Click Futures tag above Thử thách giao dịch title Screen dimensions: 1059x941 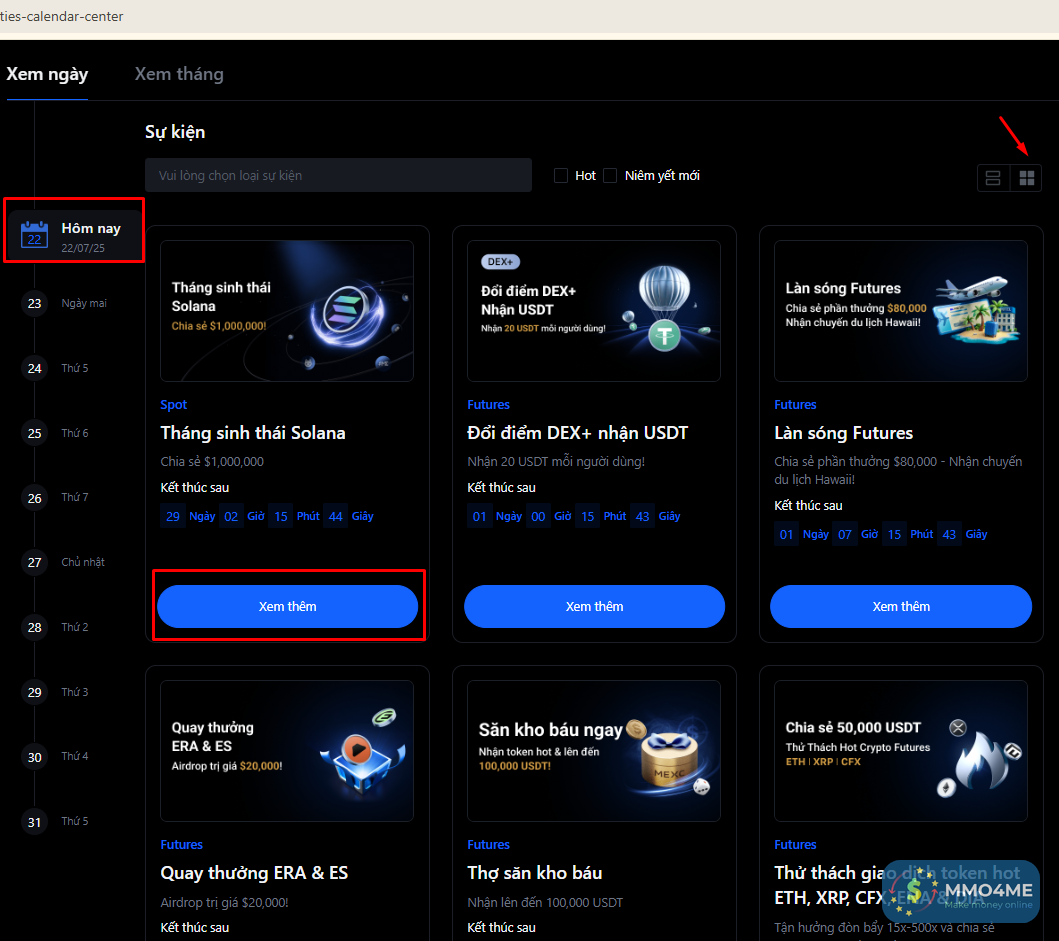tap(795, 844)
